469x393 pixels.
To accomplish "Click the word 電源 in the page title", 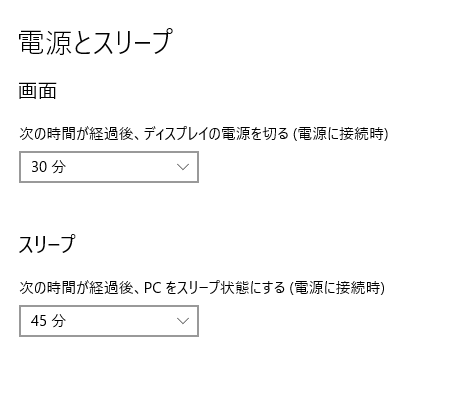I will pyautogui.click(x=45, y=42).
